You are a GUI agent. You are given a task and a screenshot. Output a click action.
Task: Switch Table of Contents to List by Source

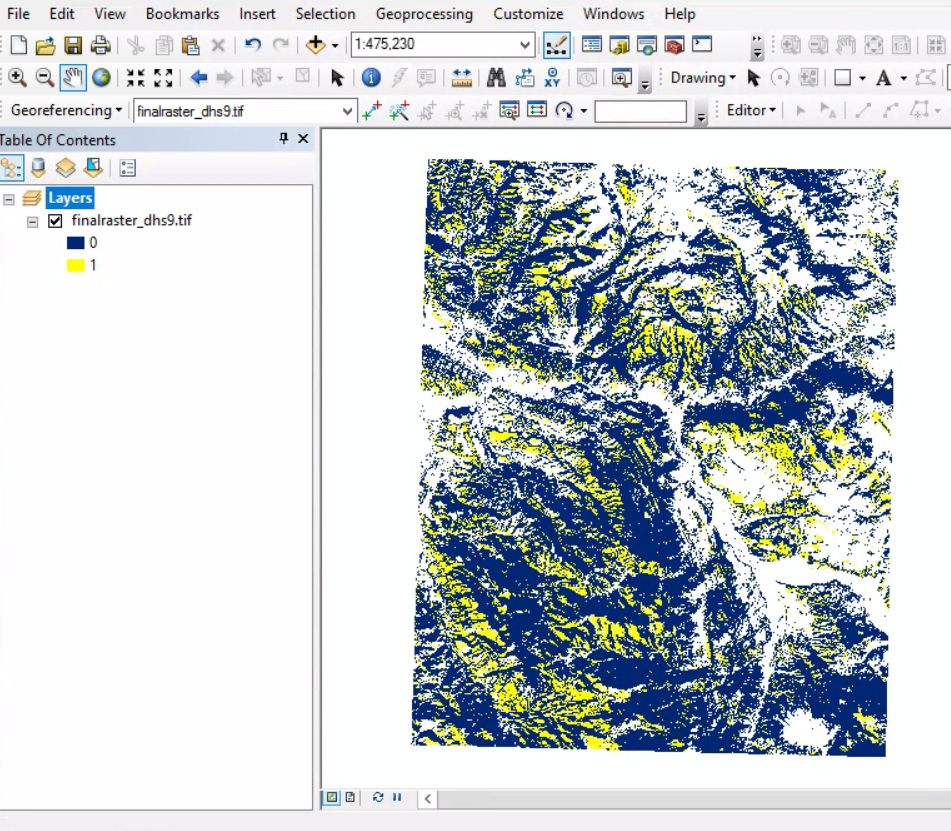pos(37,167)
